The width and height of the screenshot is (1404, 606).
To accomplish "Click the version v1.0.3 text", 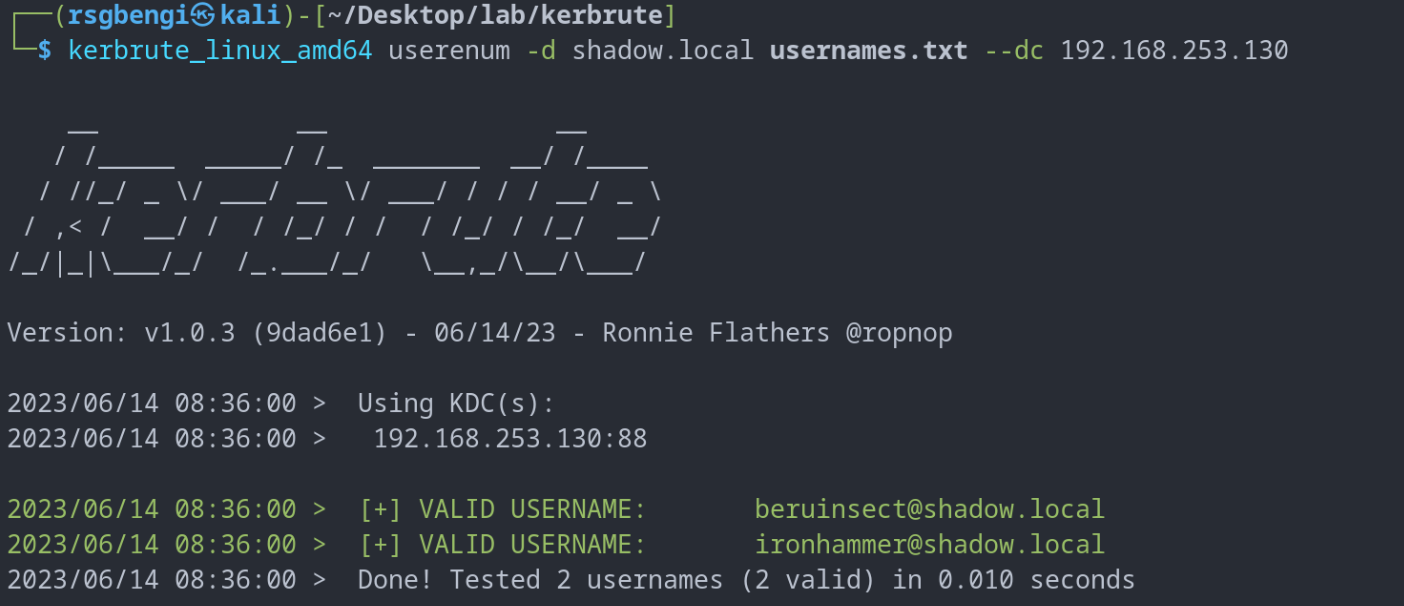I will coord(190,333).
